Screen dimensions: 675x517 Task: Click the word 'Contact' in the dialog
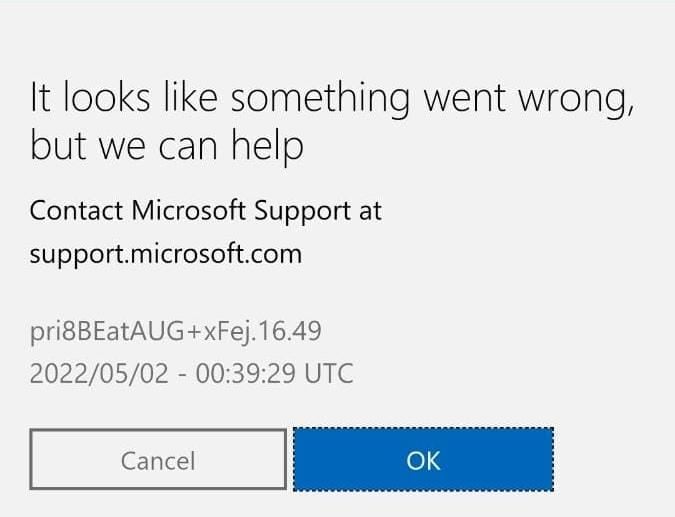(x=77, y=212)
